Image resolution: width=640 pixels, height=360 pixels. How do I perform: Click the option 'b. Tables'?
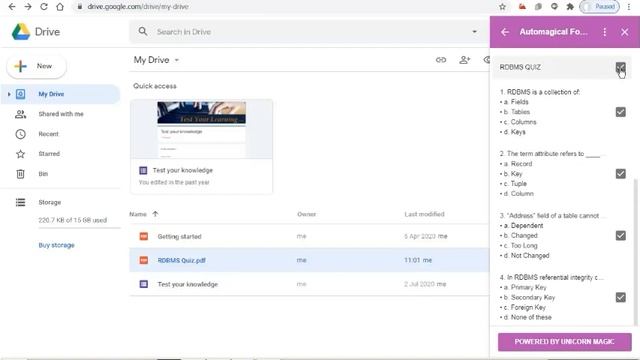[x=516, y=112]
